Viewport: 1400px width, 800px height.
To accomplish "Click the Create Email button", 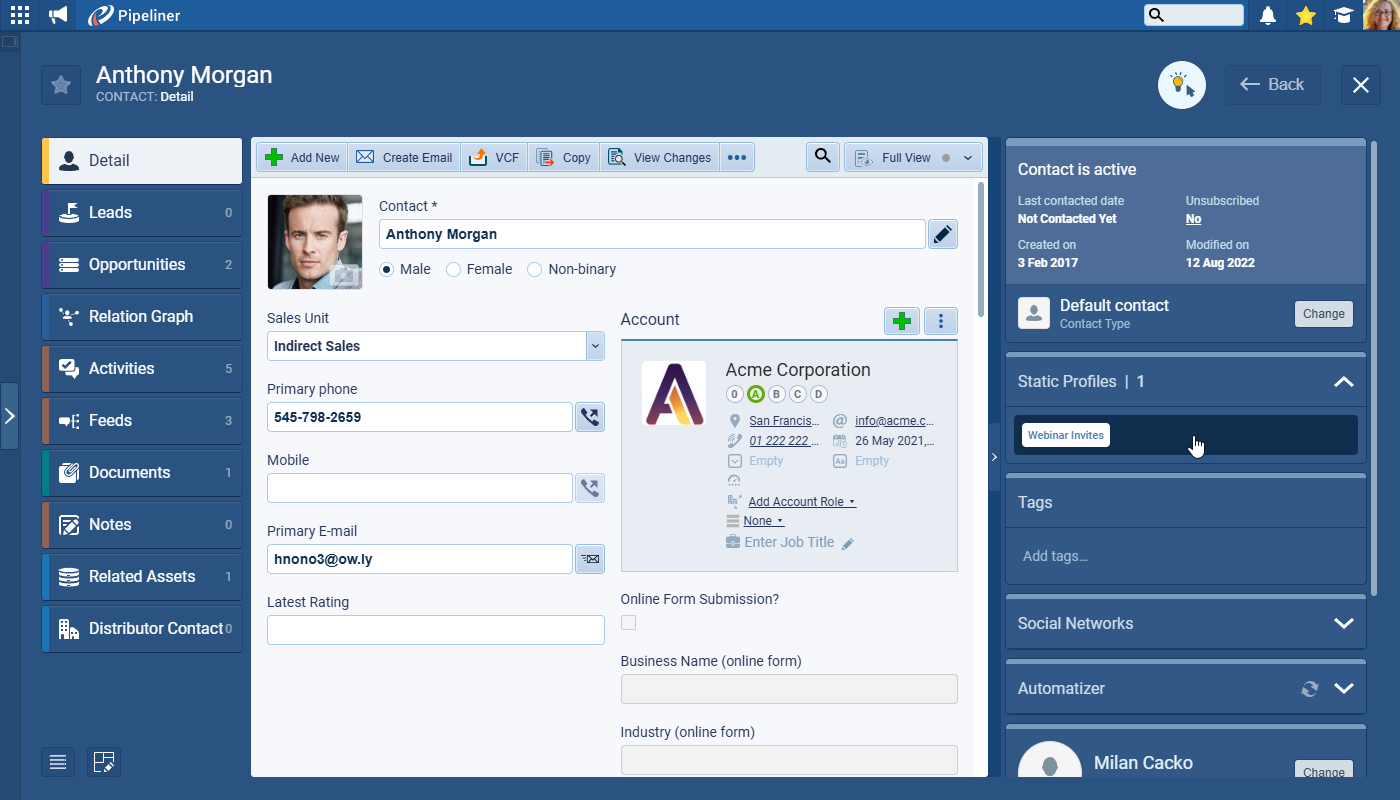I will coord(405,158).
